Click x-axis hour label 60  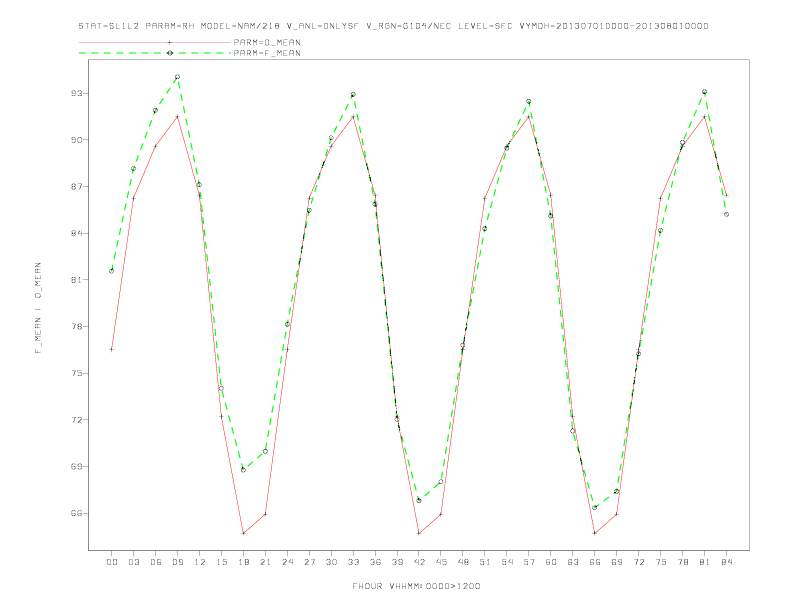coord(551,562)
